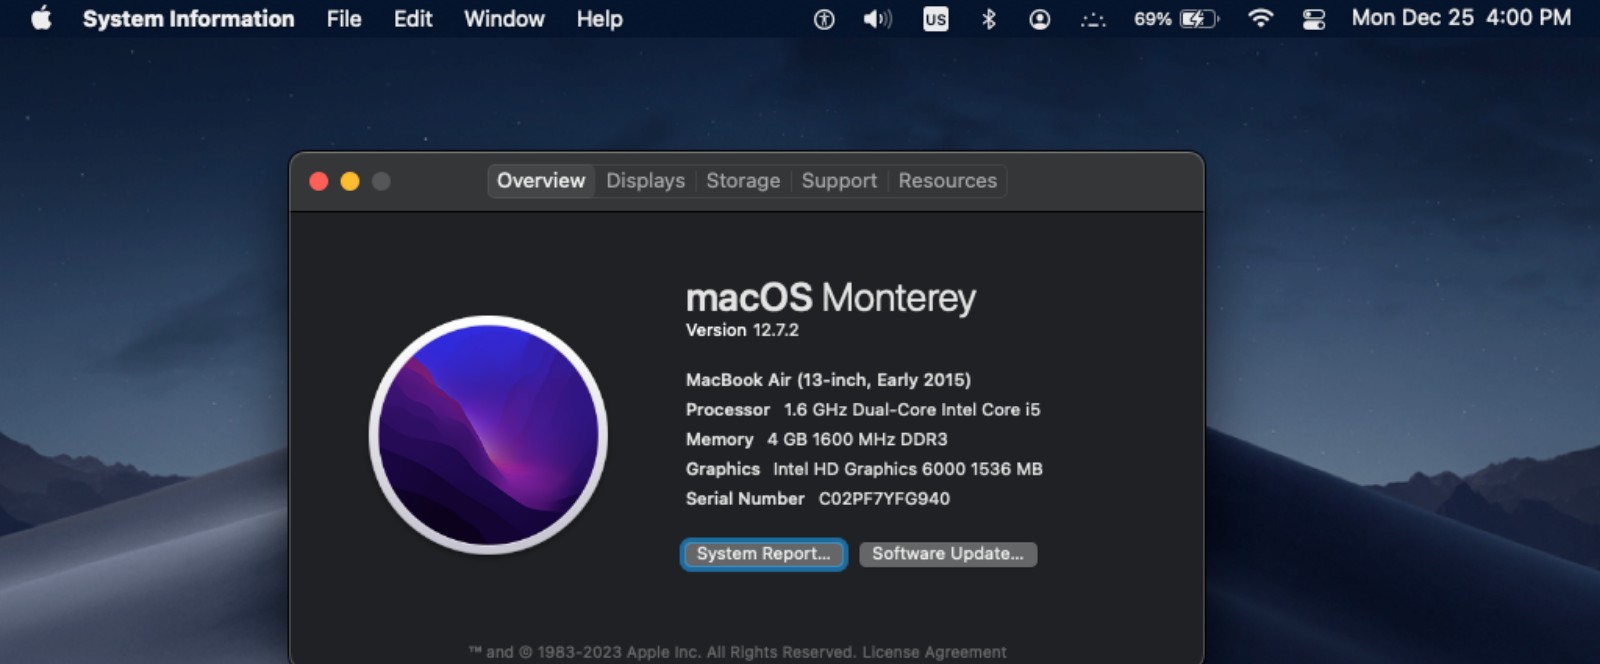
Task: Open the Wi-Fi status menu
Action: [x=1261, y=19]
